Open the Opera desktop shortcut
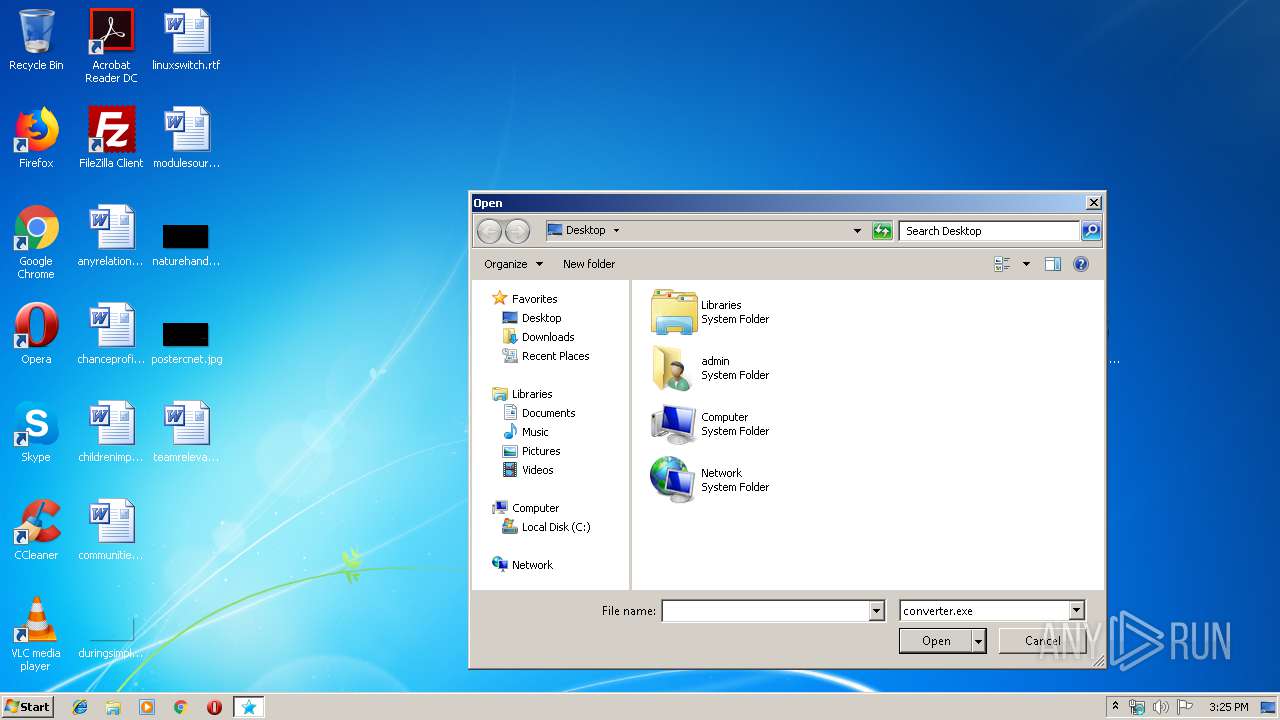The image size is (1280, 720). click(x=36, y=334)
